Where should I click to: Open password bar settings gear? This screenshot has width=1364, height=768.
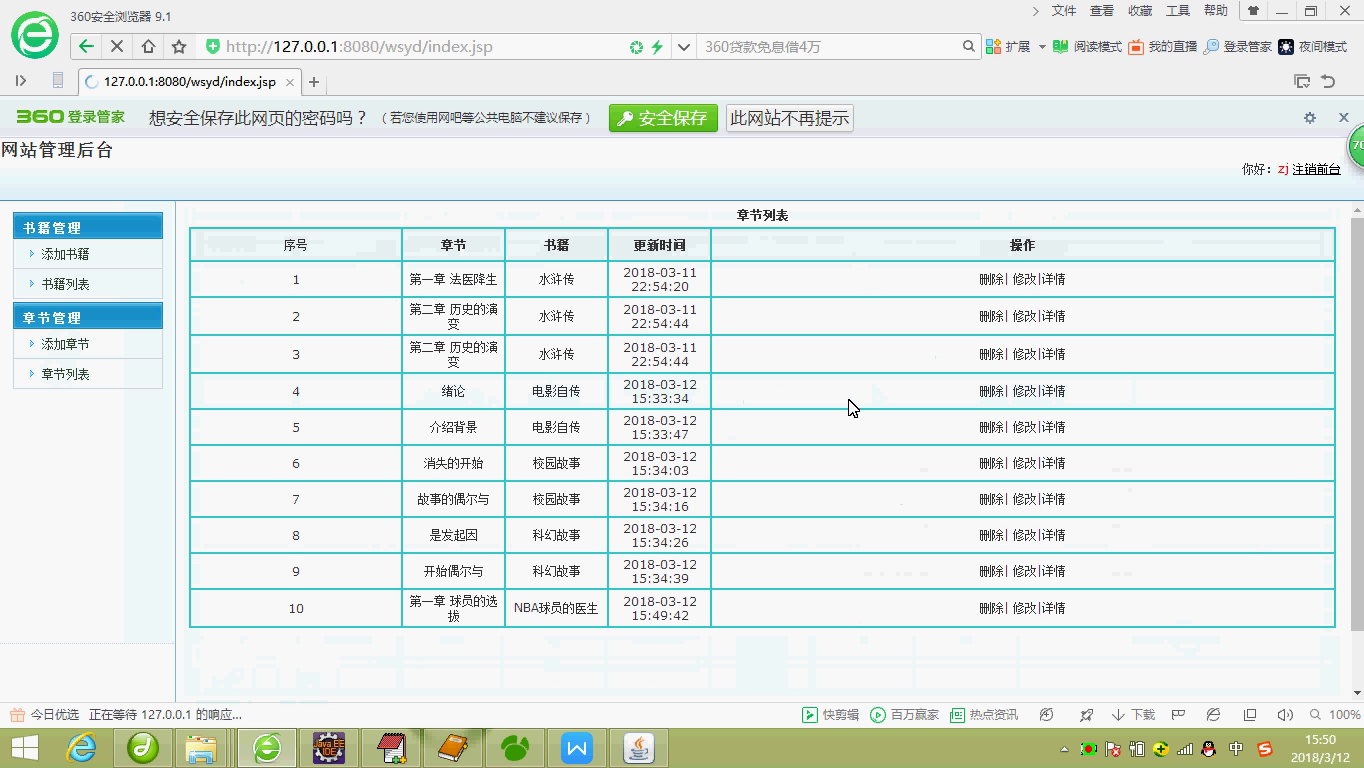[x=1310, y=118]
